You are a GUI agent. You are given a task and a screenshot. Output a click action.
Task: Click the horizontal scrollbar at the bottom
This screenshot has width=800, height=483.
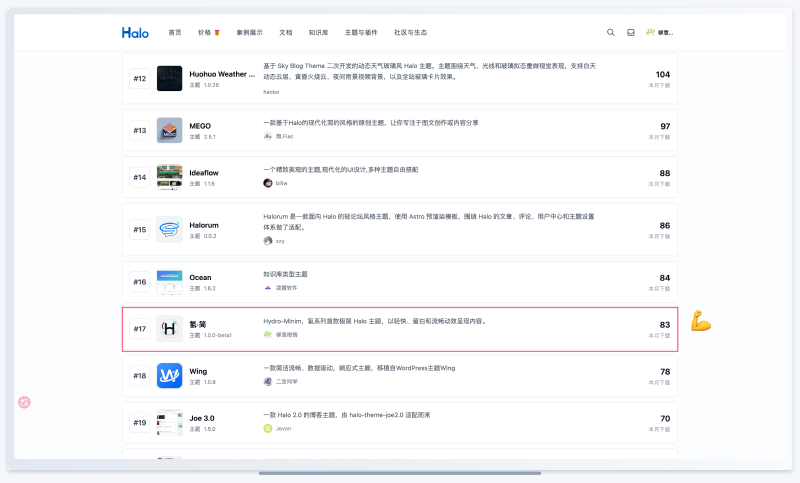[399, 473]
